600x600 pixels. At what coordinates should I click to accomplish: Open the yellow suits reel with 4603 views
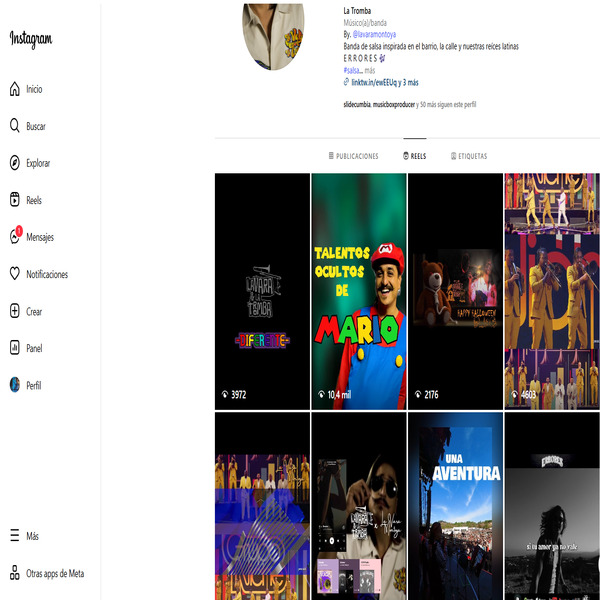[552, 291]
